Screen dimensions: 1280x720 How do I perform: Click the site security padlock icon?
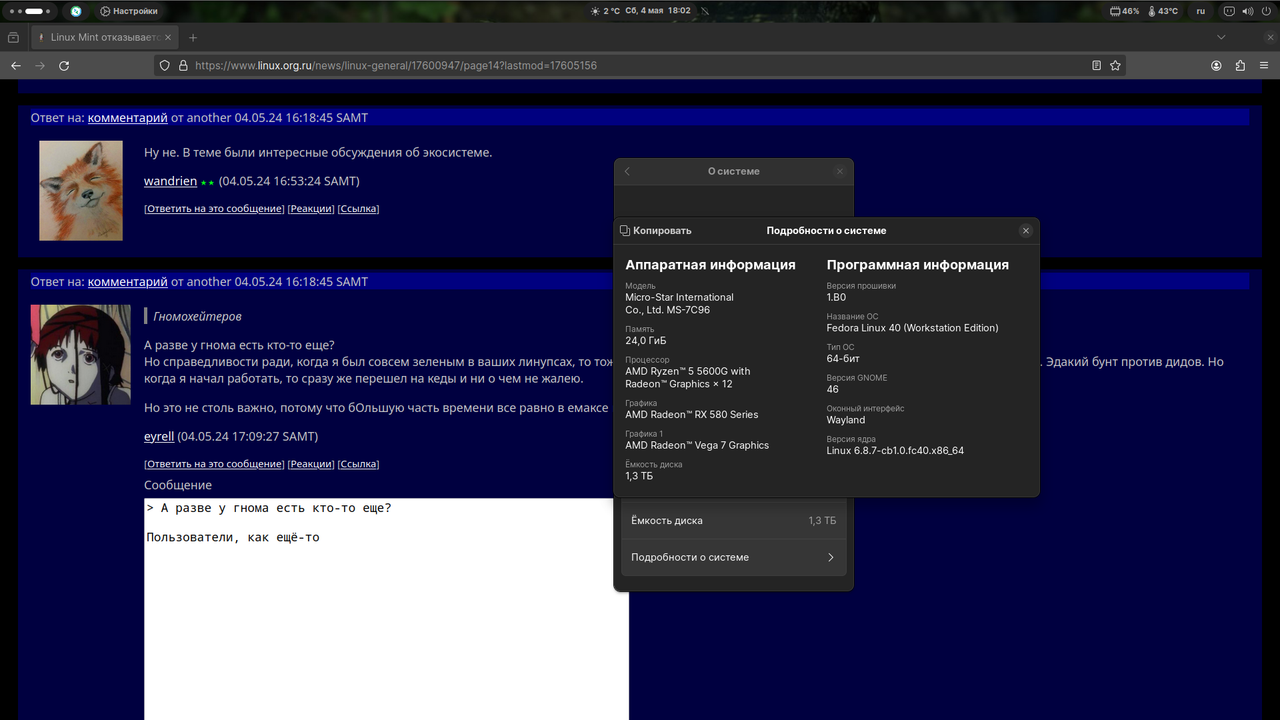pos(183,65)
